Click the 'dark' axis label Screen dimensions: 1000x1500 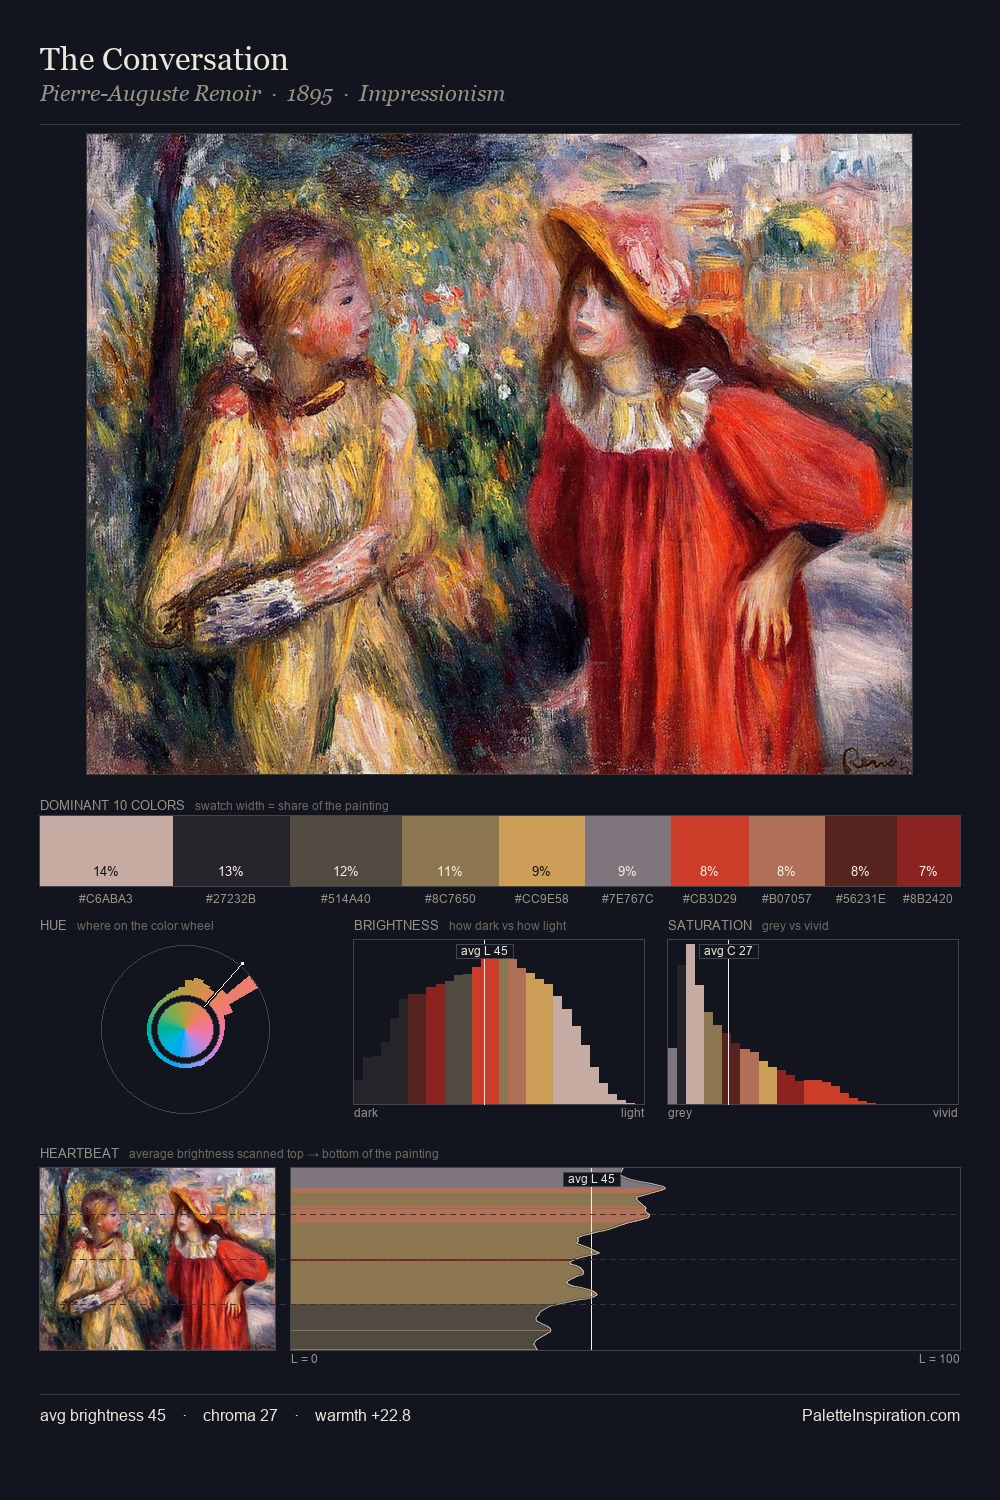(x=366, y=1113)
